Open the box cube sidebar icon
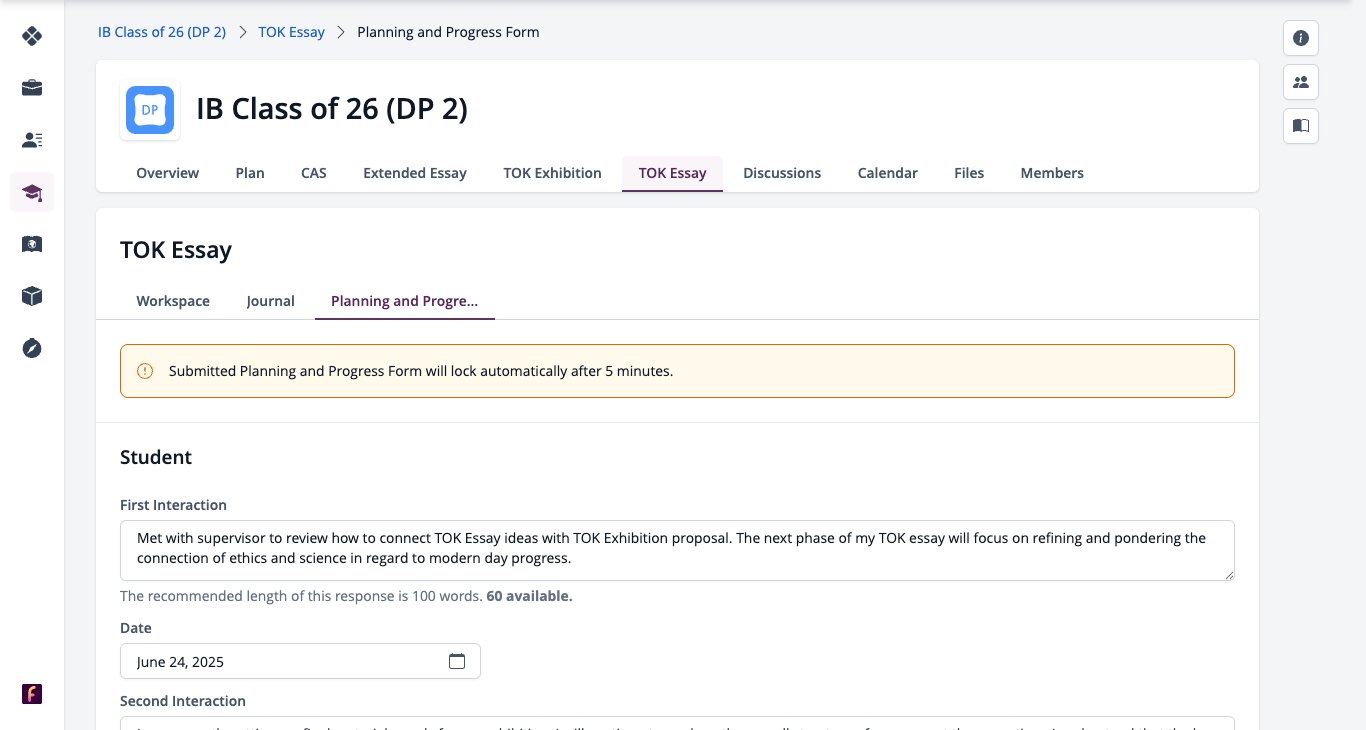The width and height of the screenshot is (1366, 730). [32, 296]
